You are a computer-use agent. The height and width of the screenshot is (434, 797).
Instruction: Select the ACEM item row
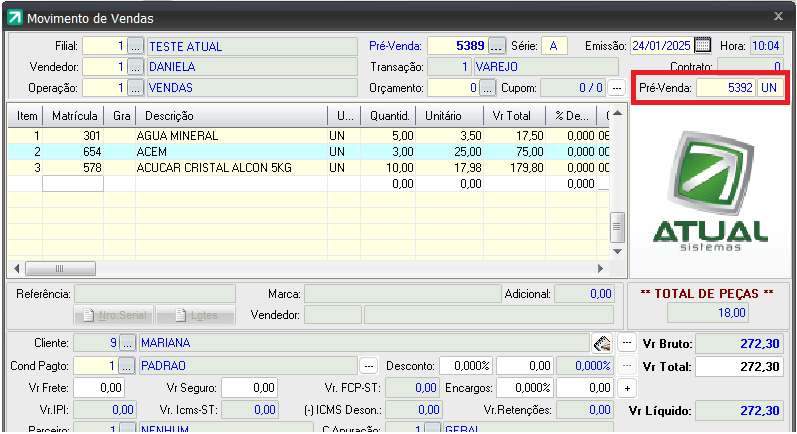[x=230, y=151]
